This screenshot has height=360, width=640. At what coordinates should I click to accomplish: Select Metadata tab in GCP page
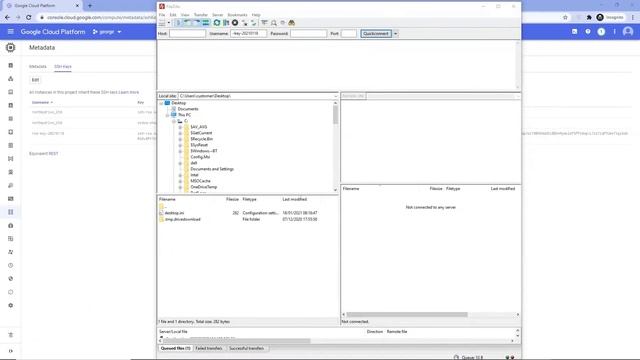38,67
